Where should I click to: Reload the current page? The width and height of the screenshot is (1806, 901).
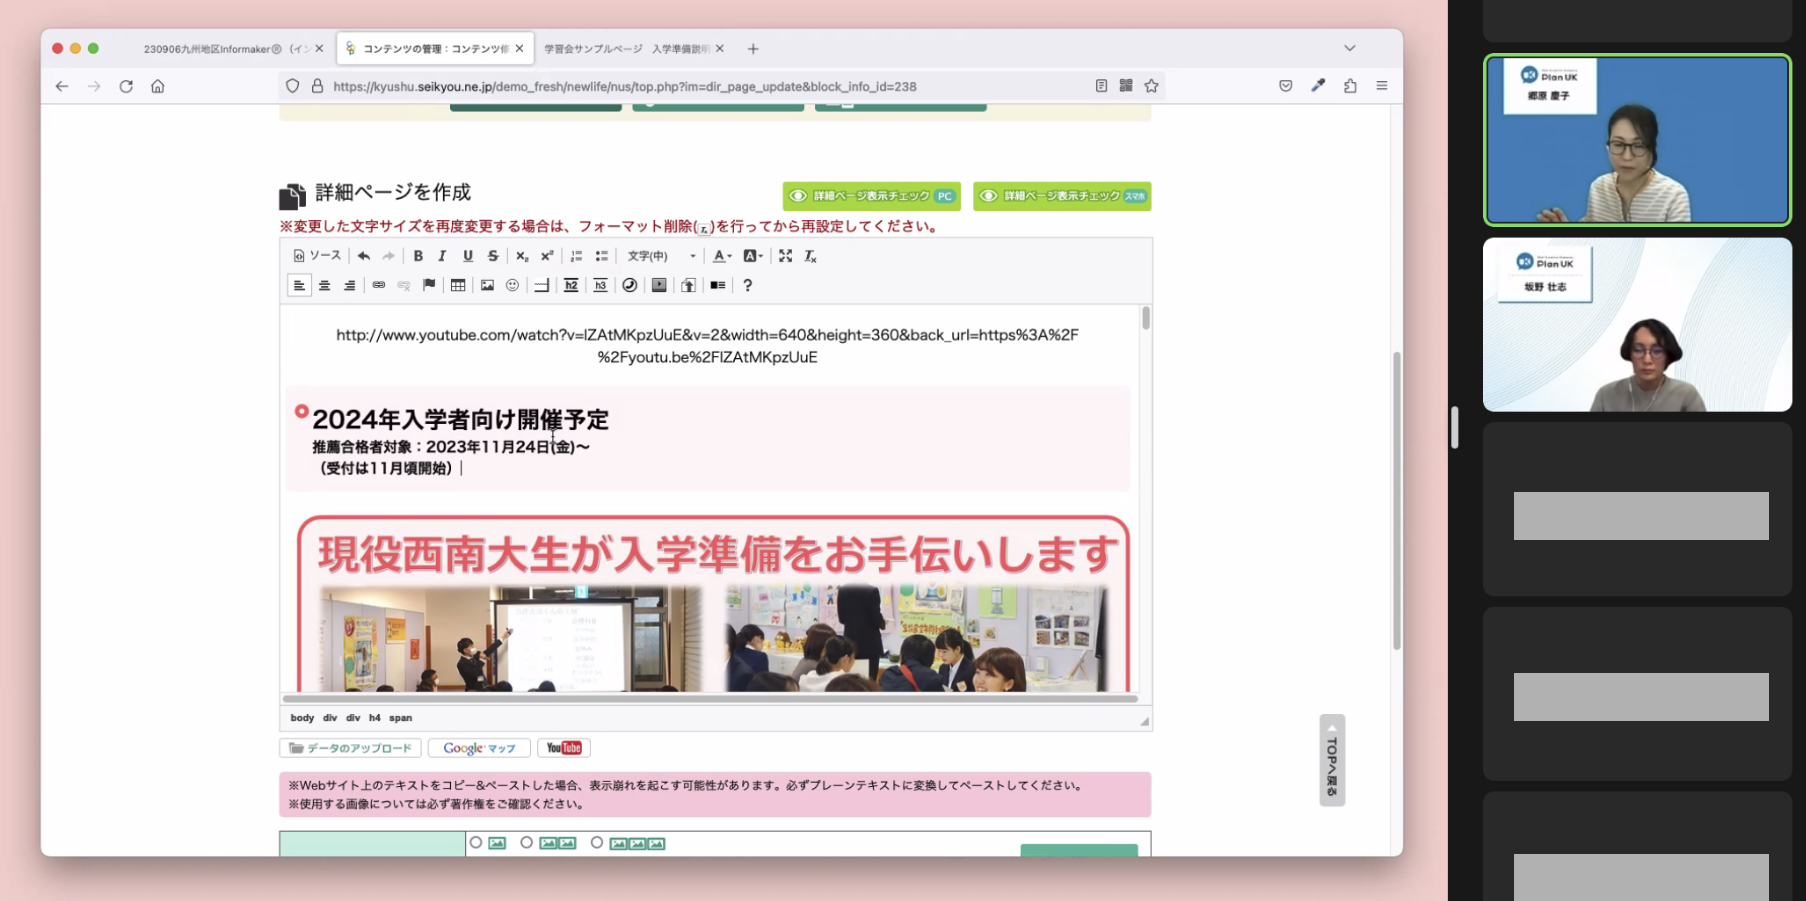(126, 86)
